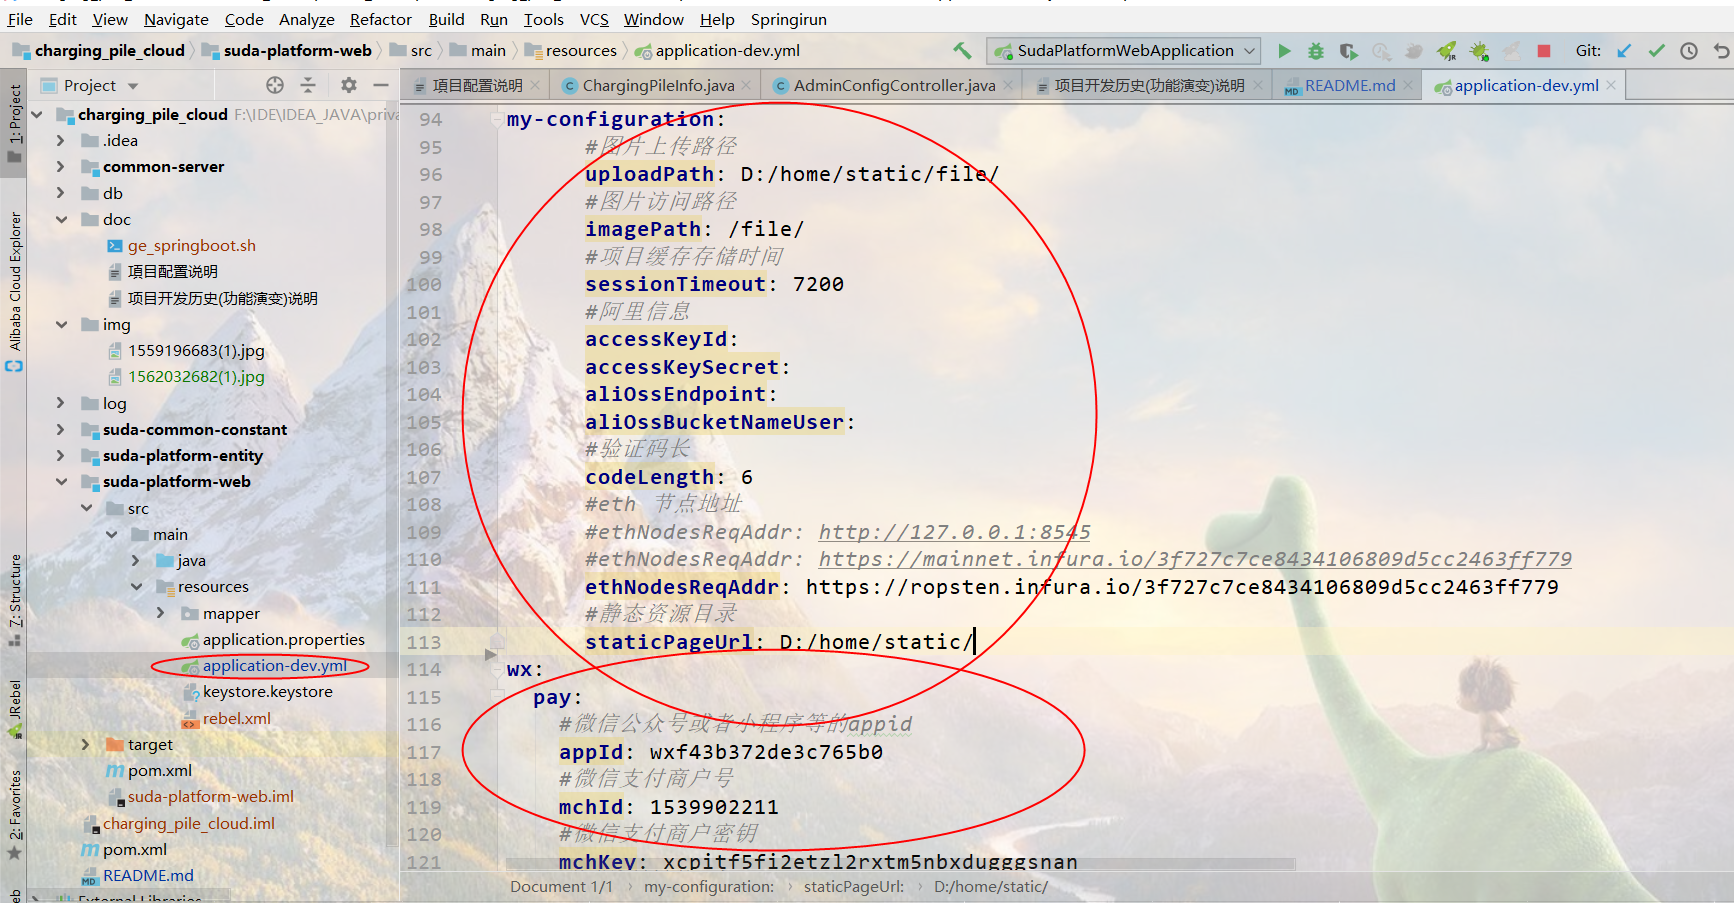Viewport: 1734px width, 903px height.
Task: Open the Navigate menu
Action: [176, 19]
